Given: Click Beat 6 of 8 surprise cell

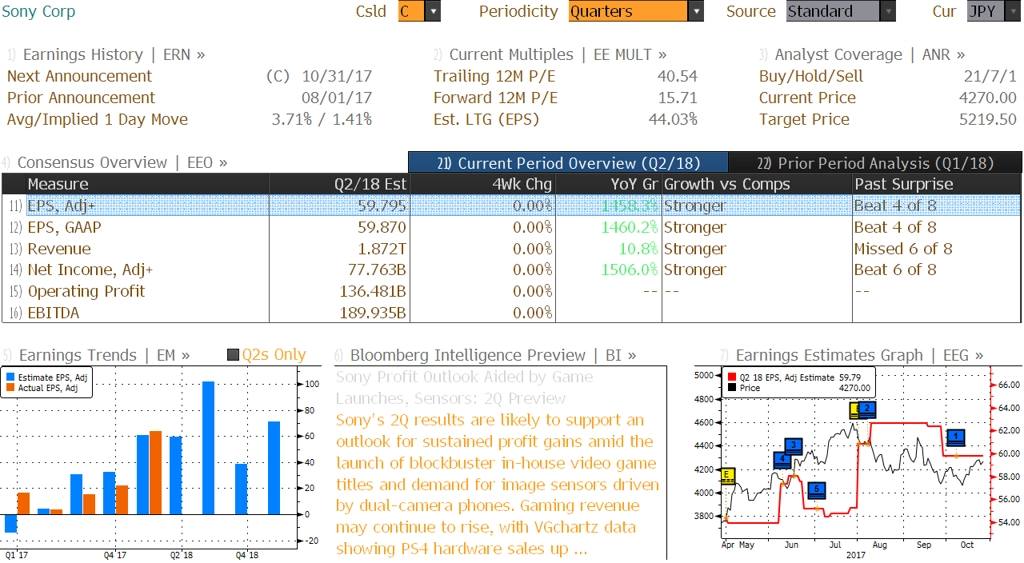Looking at the screenshot, I should [x=895, y=270].
